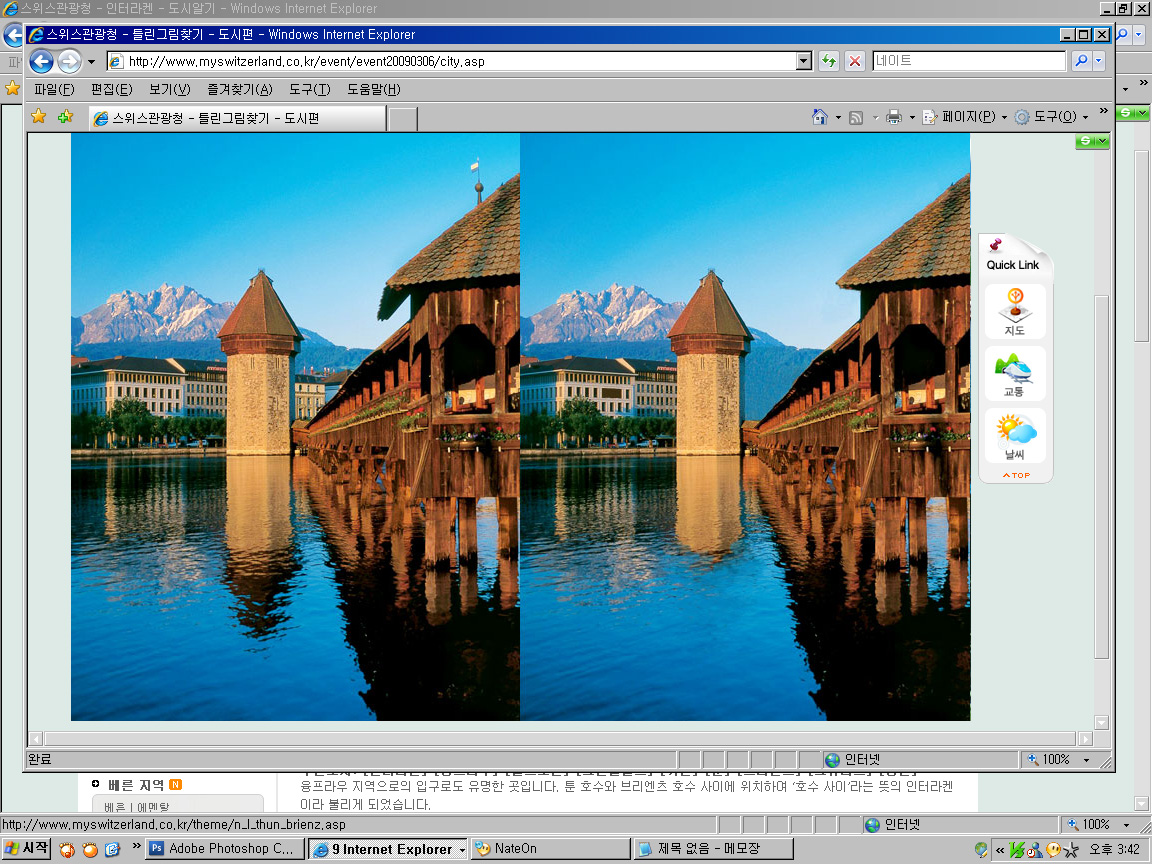The image size is (1152, 864).
Task: Open the 교통 transport Quick Link icon
Action: point(1015,374)
